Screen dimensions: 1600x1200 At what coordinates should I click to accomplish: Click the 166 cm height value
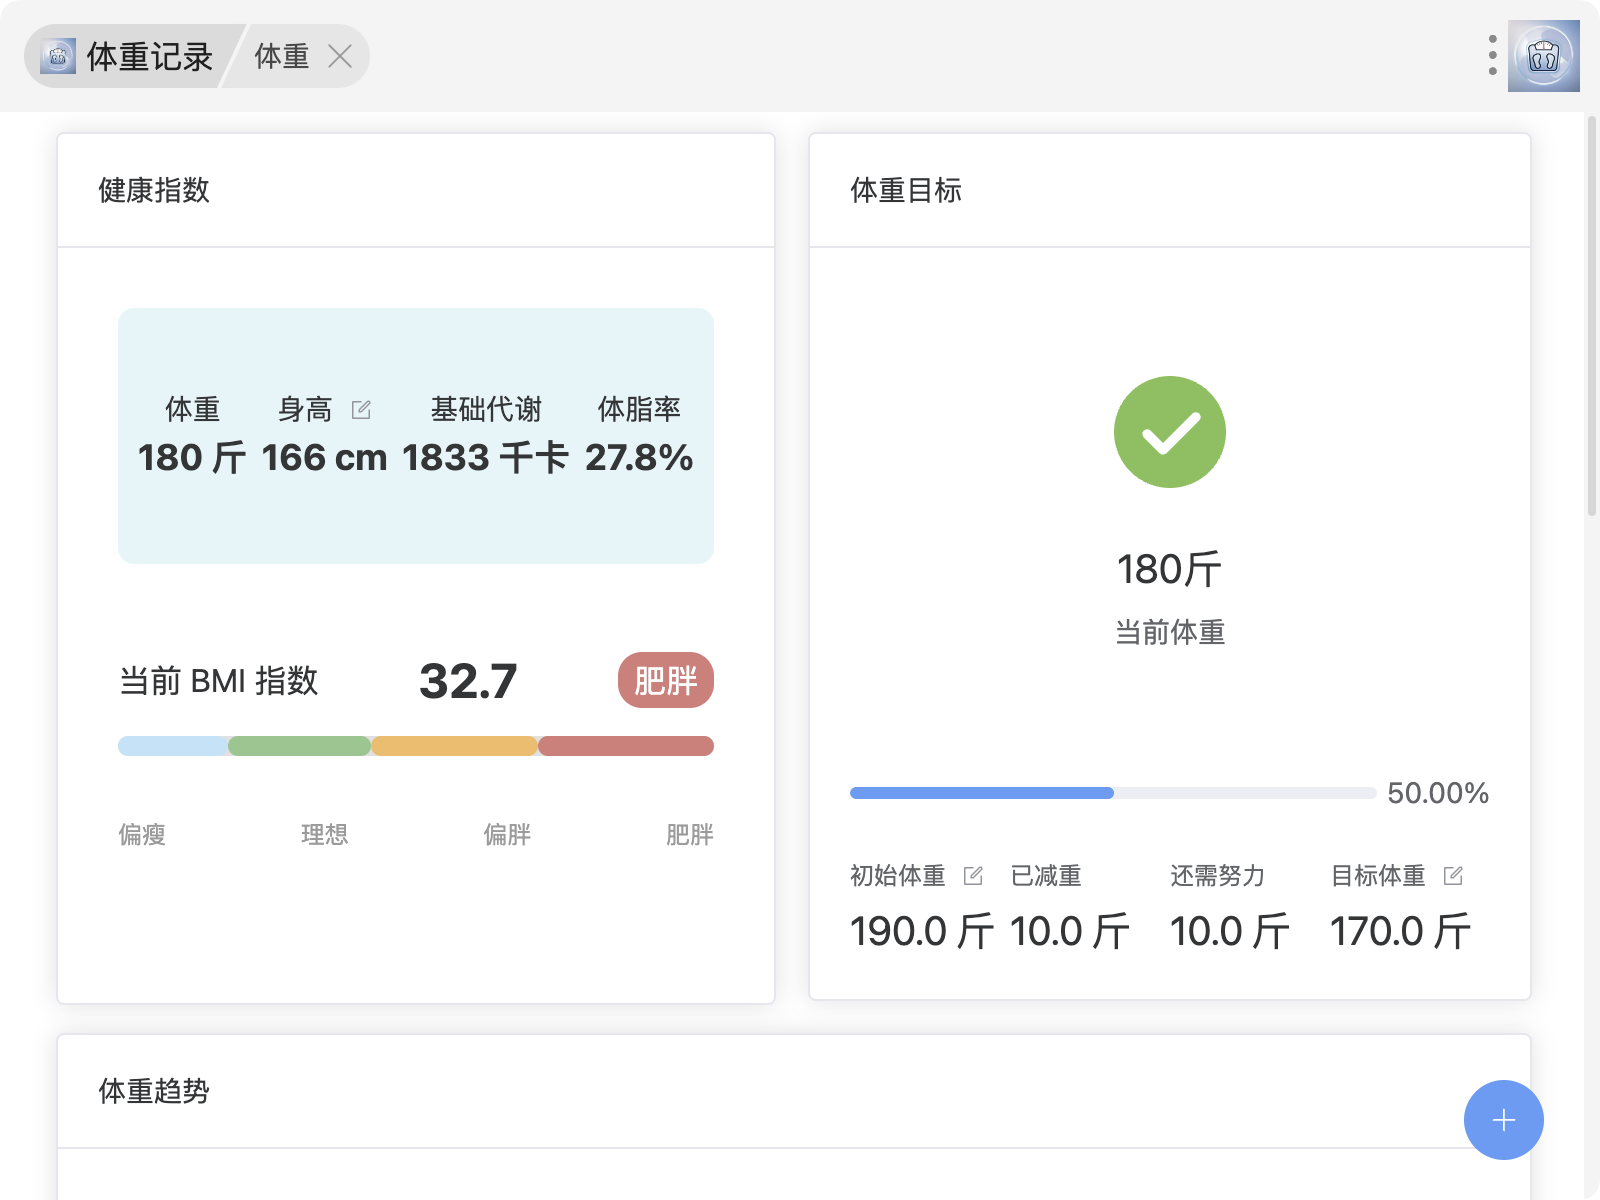point(324,458)
